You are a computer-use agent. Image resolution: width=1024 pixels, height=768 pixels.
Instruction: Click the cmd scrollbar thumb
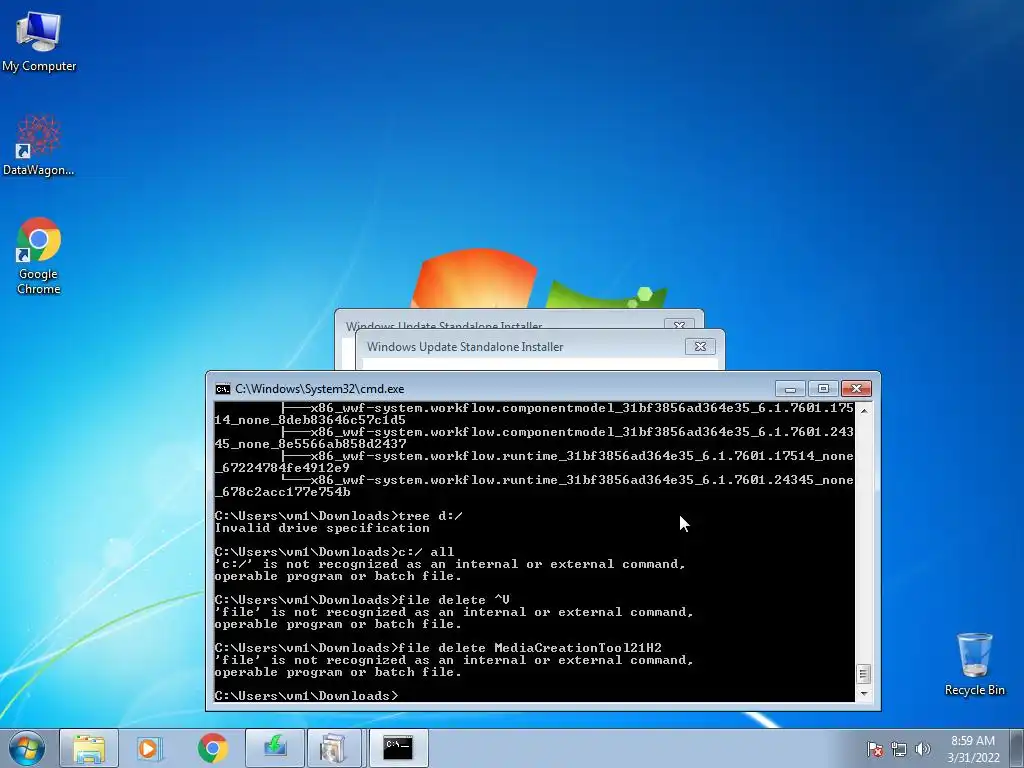point(863,673)
